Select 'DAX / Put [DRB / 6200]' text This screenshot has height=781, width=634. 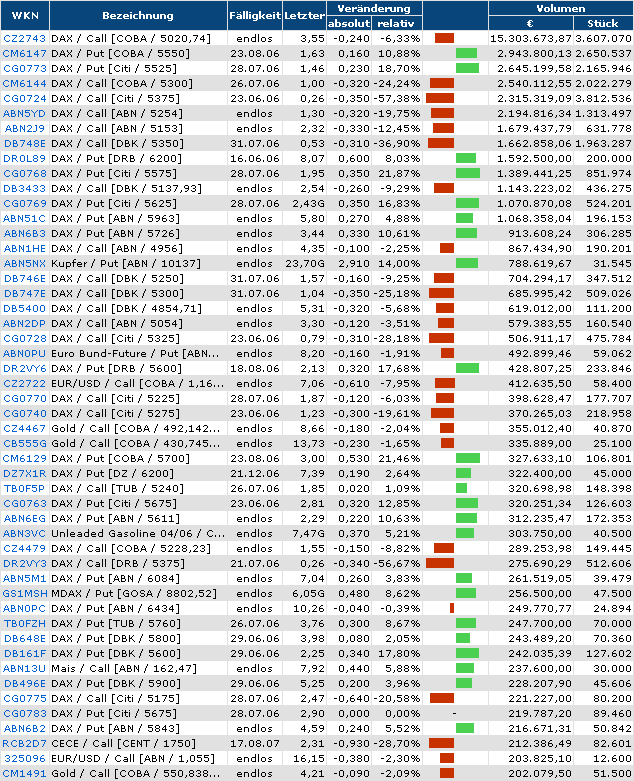point(117,158)
